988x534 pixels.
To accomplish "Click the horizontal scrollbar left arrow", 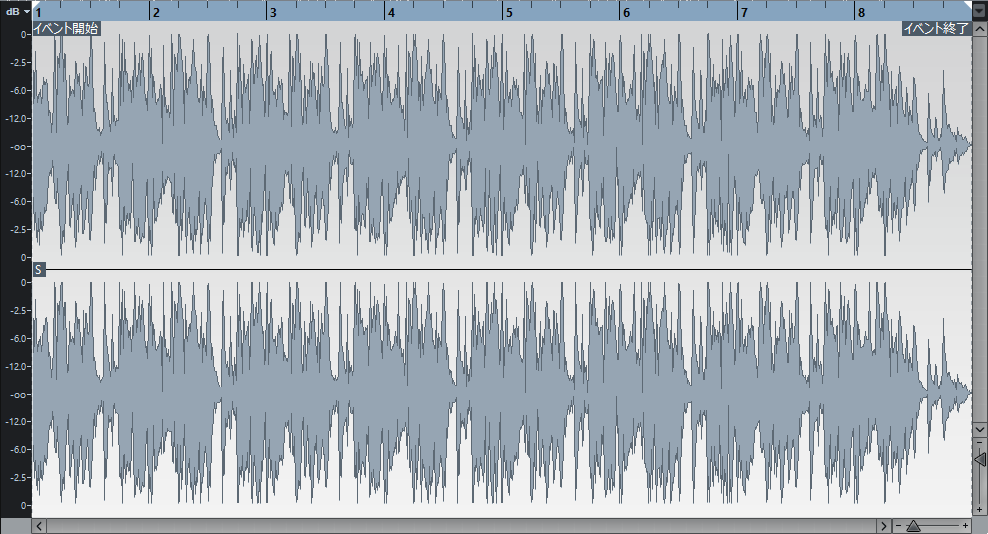I will pos(39,526).
